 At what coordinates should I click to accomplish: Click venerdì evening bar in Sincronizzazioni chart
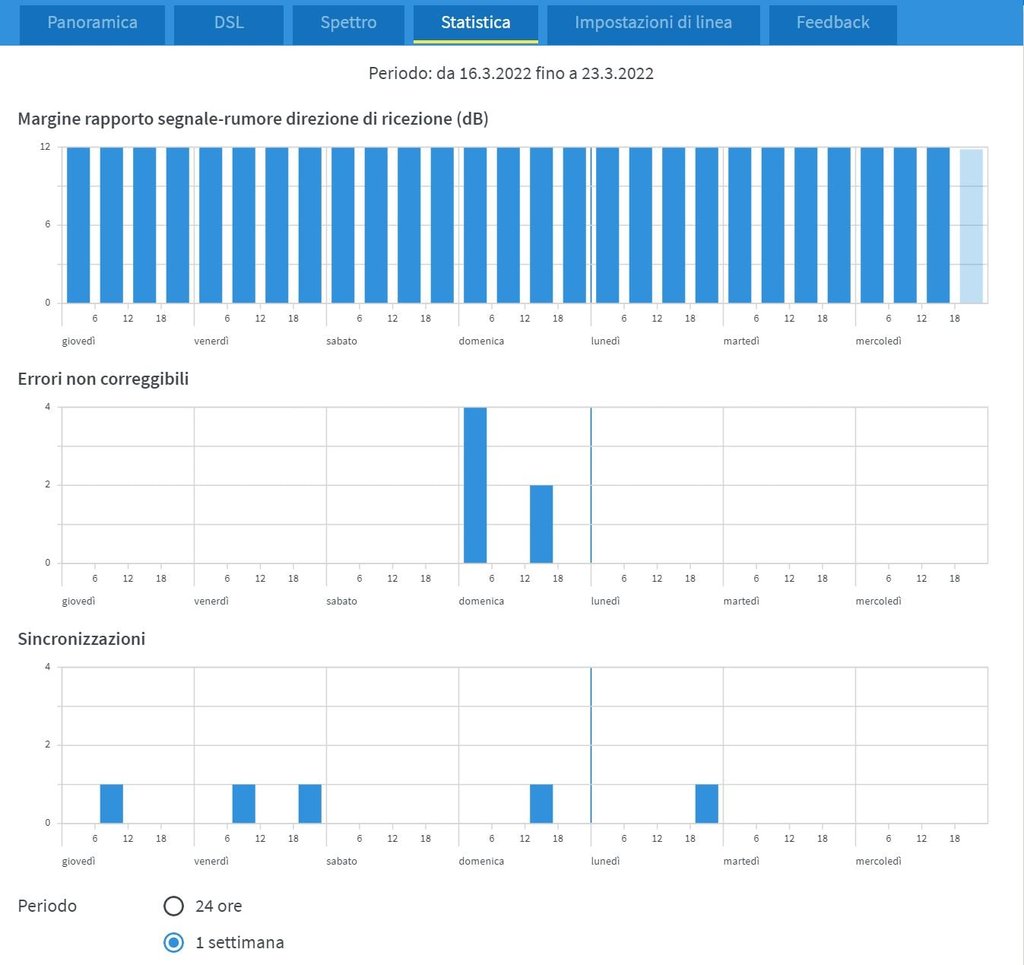(310, 803)
